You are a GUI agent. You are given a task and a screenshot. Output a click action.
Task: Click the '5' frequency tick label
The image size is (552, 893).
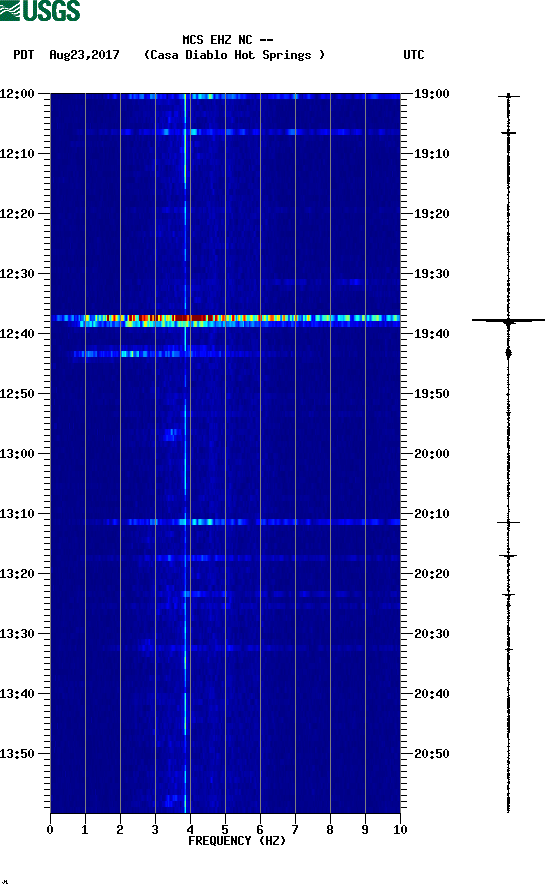(x=225, y=830)
